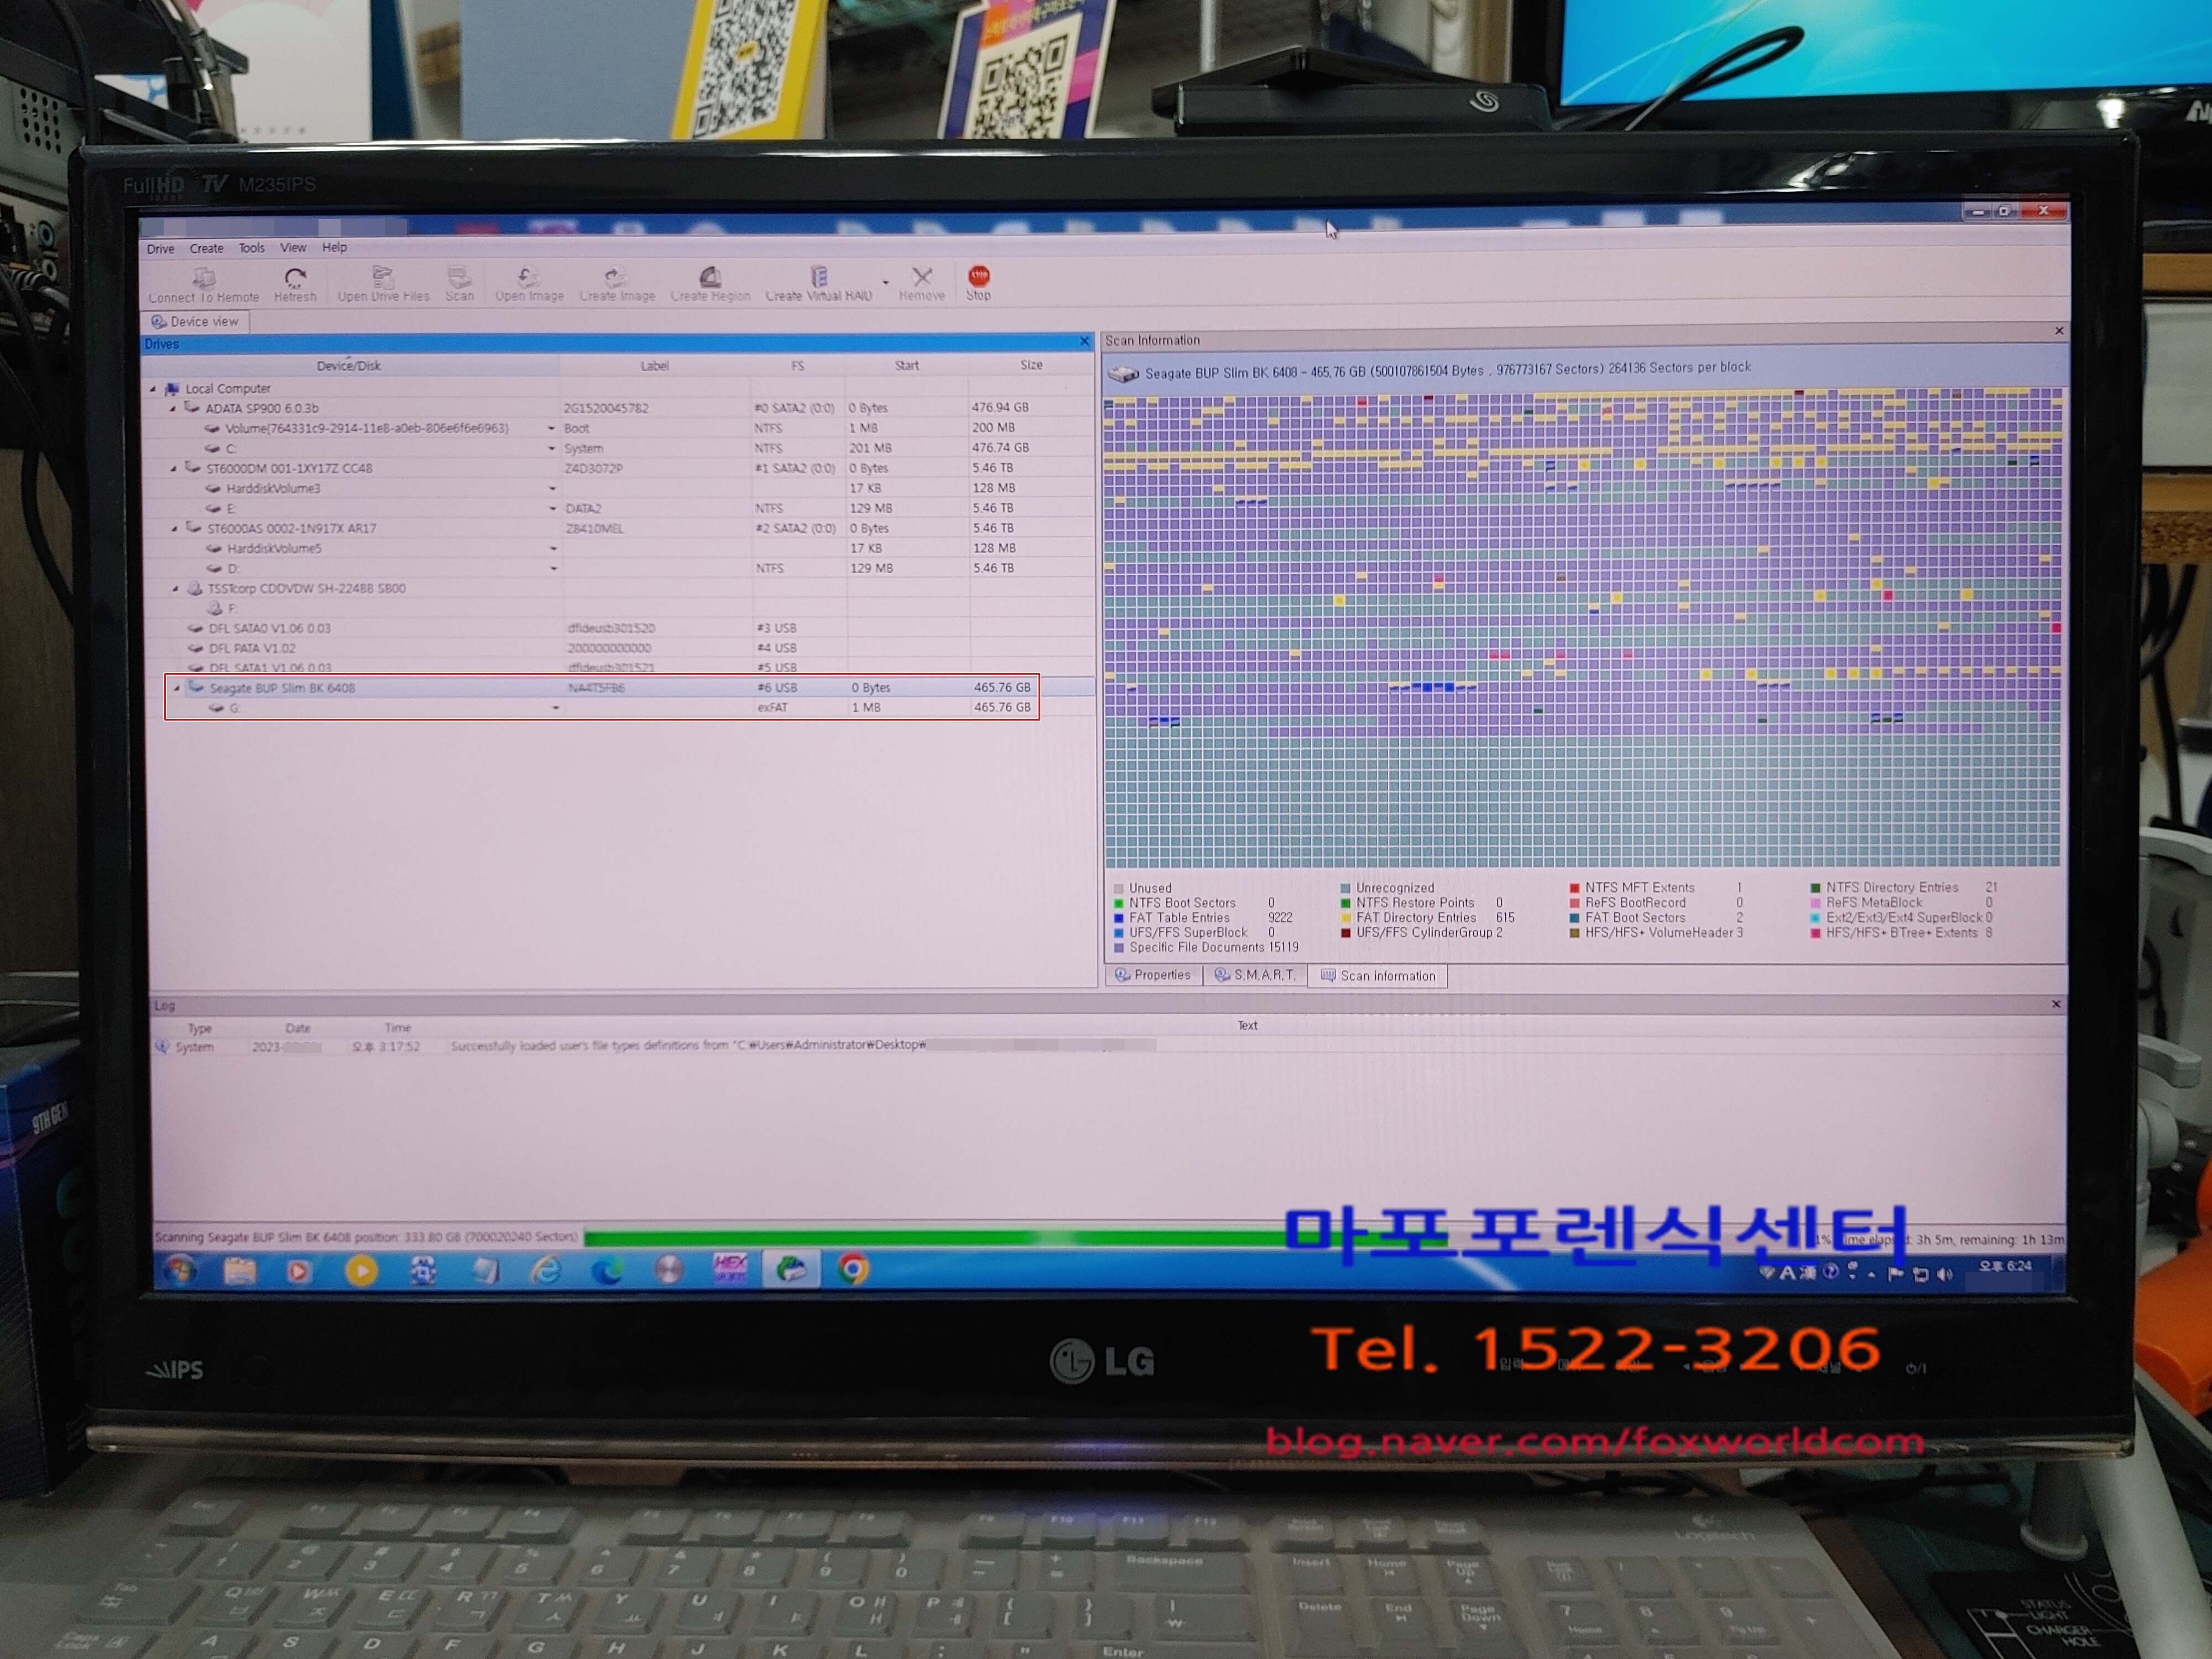Open the Tools menu
The width and height of the screenshot is (2212, 1659).
252,248
